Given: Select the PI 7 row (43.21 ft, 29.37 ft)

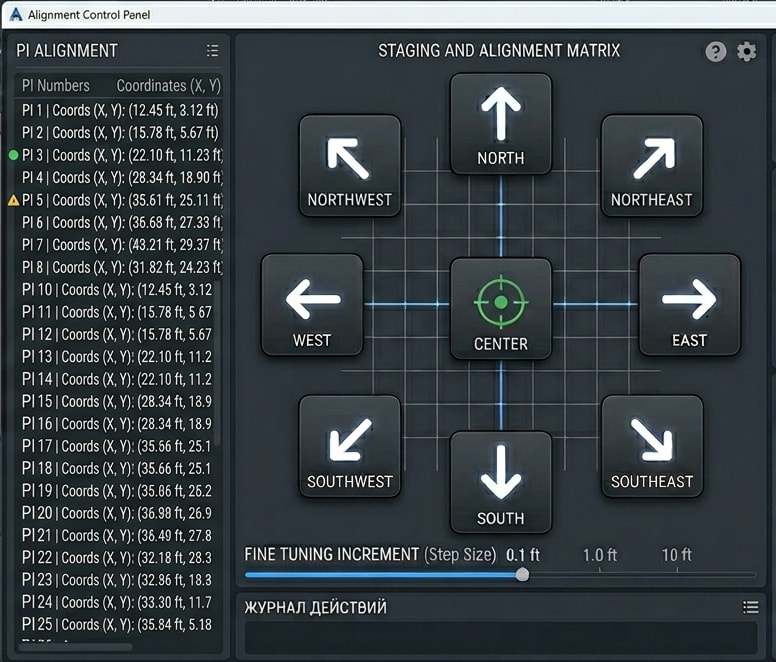Looking at the screenshot, I should point(119,245).
